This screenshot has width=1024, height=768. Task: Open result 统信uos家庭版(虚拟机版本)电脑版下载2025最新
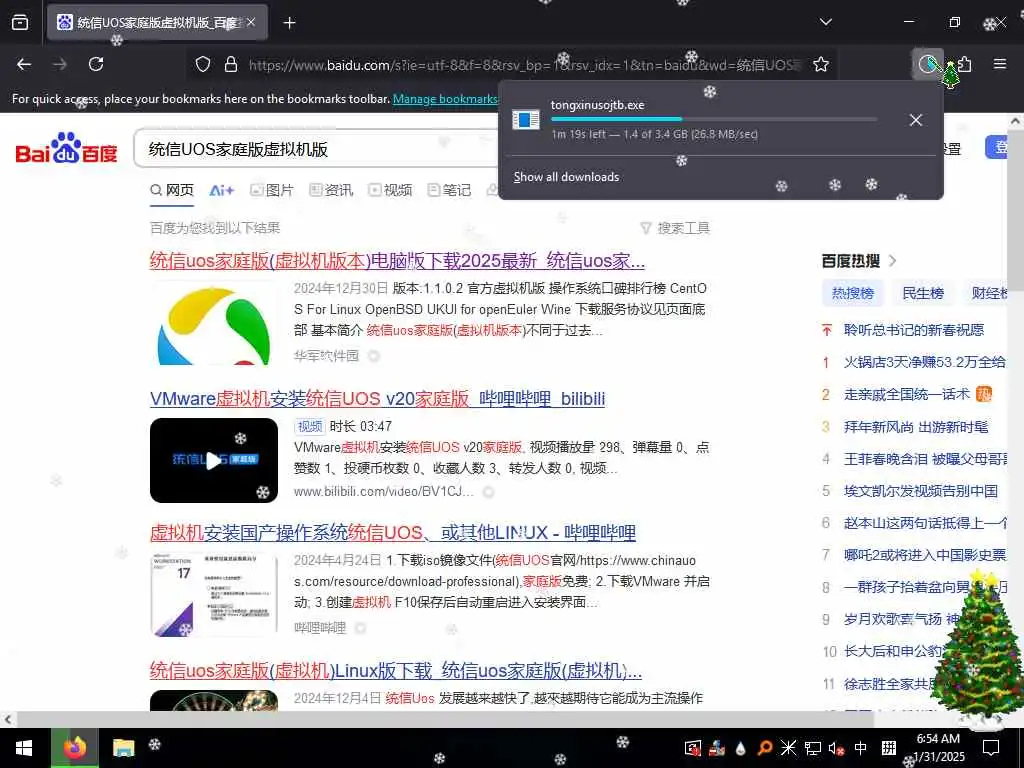pos(397,261)
